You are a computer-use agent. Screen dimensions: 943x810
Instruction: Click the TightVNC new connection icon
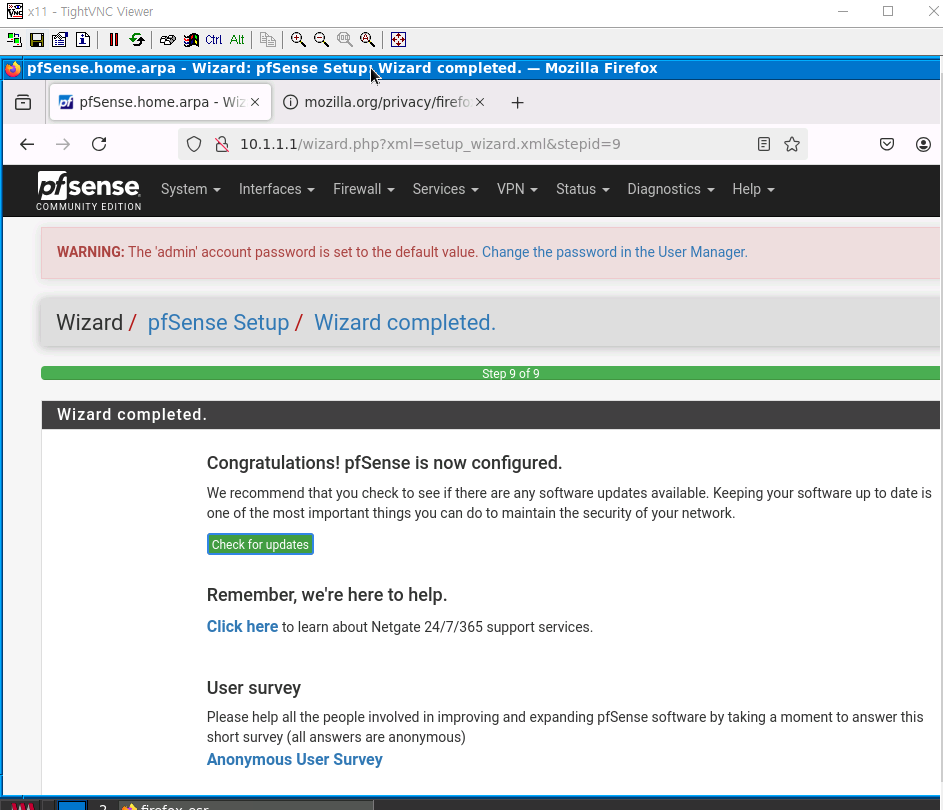14,40
